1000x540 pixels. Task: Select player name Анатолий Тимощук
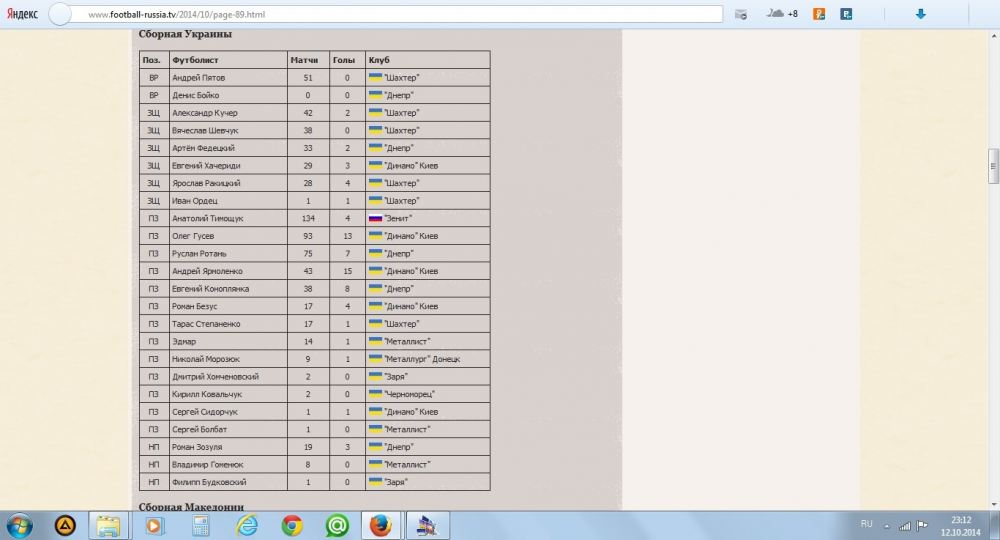coord(207,218)
